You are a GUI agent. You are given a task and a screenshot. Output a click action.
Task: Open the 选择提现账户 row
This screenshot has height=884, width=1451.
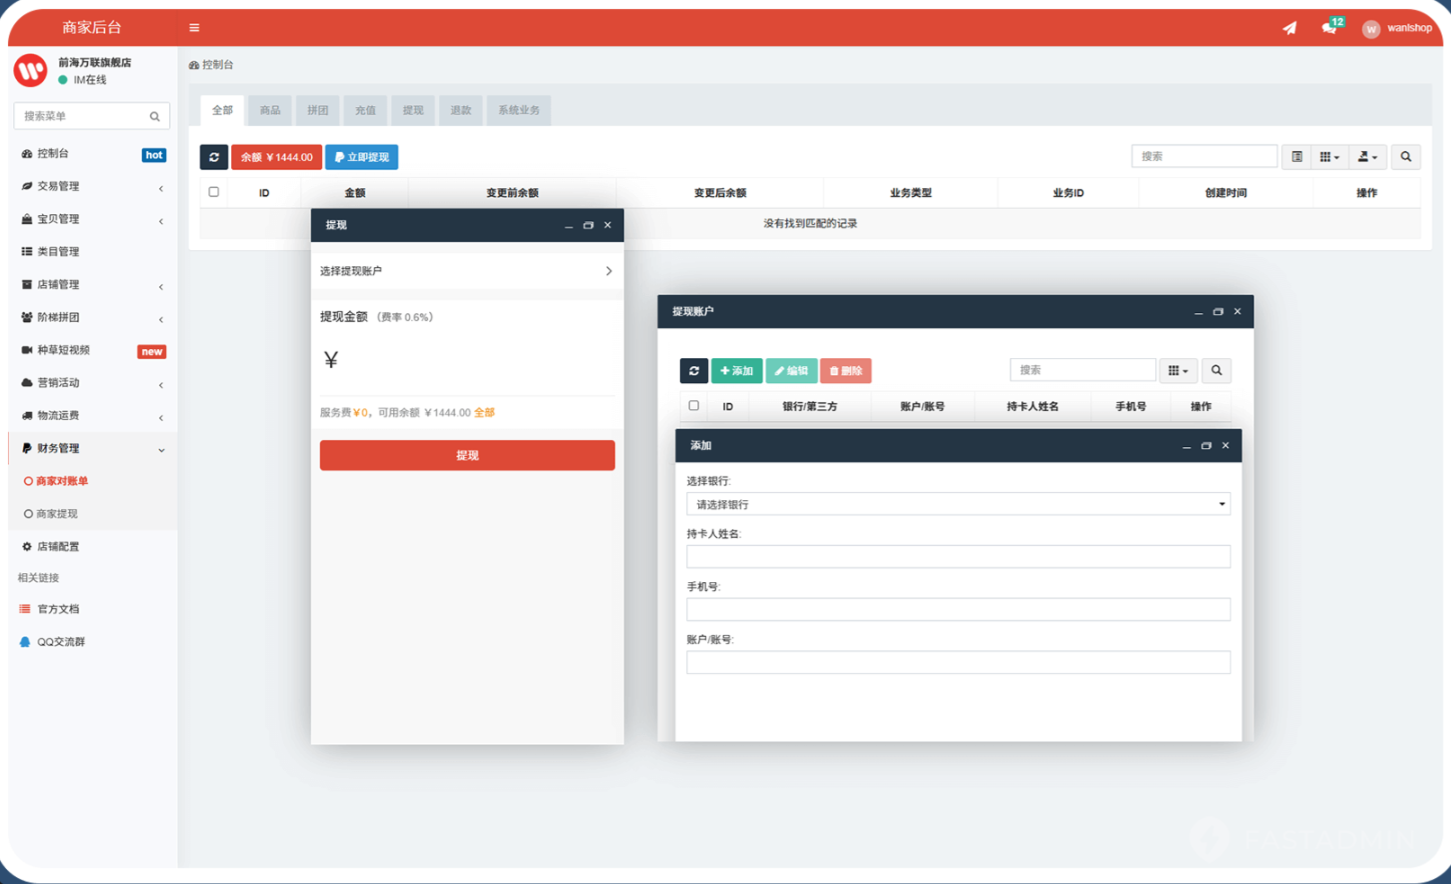pos(466,271)
